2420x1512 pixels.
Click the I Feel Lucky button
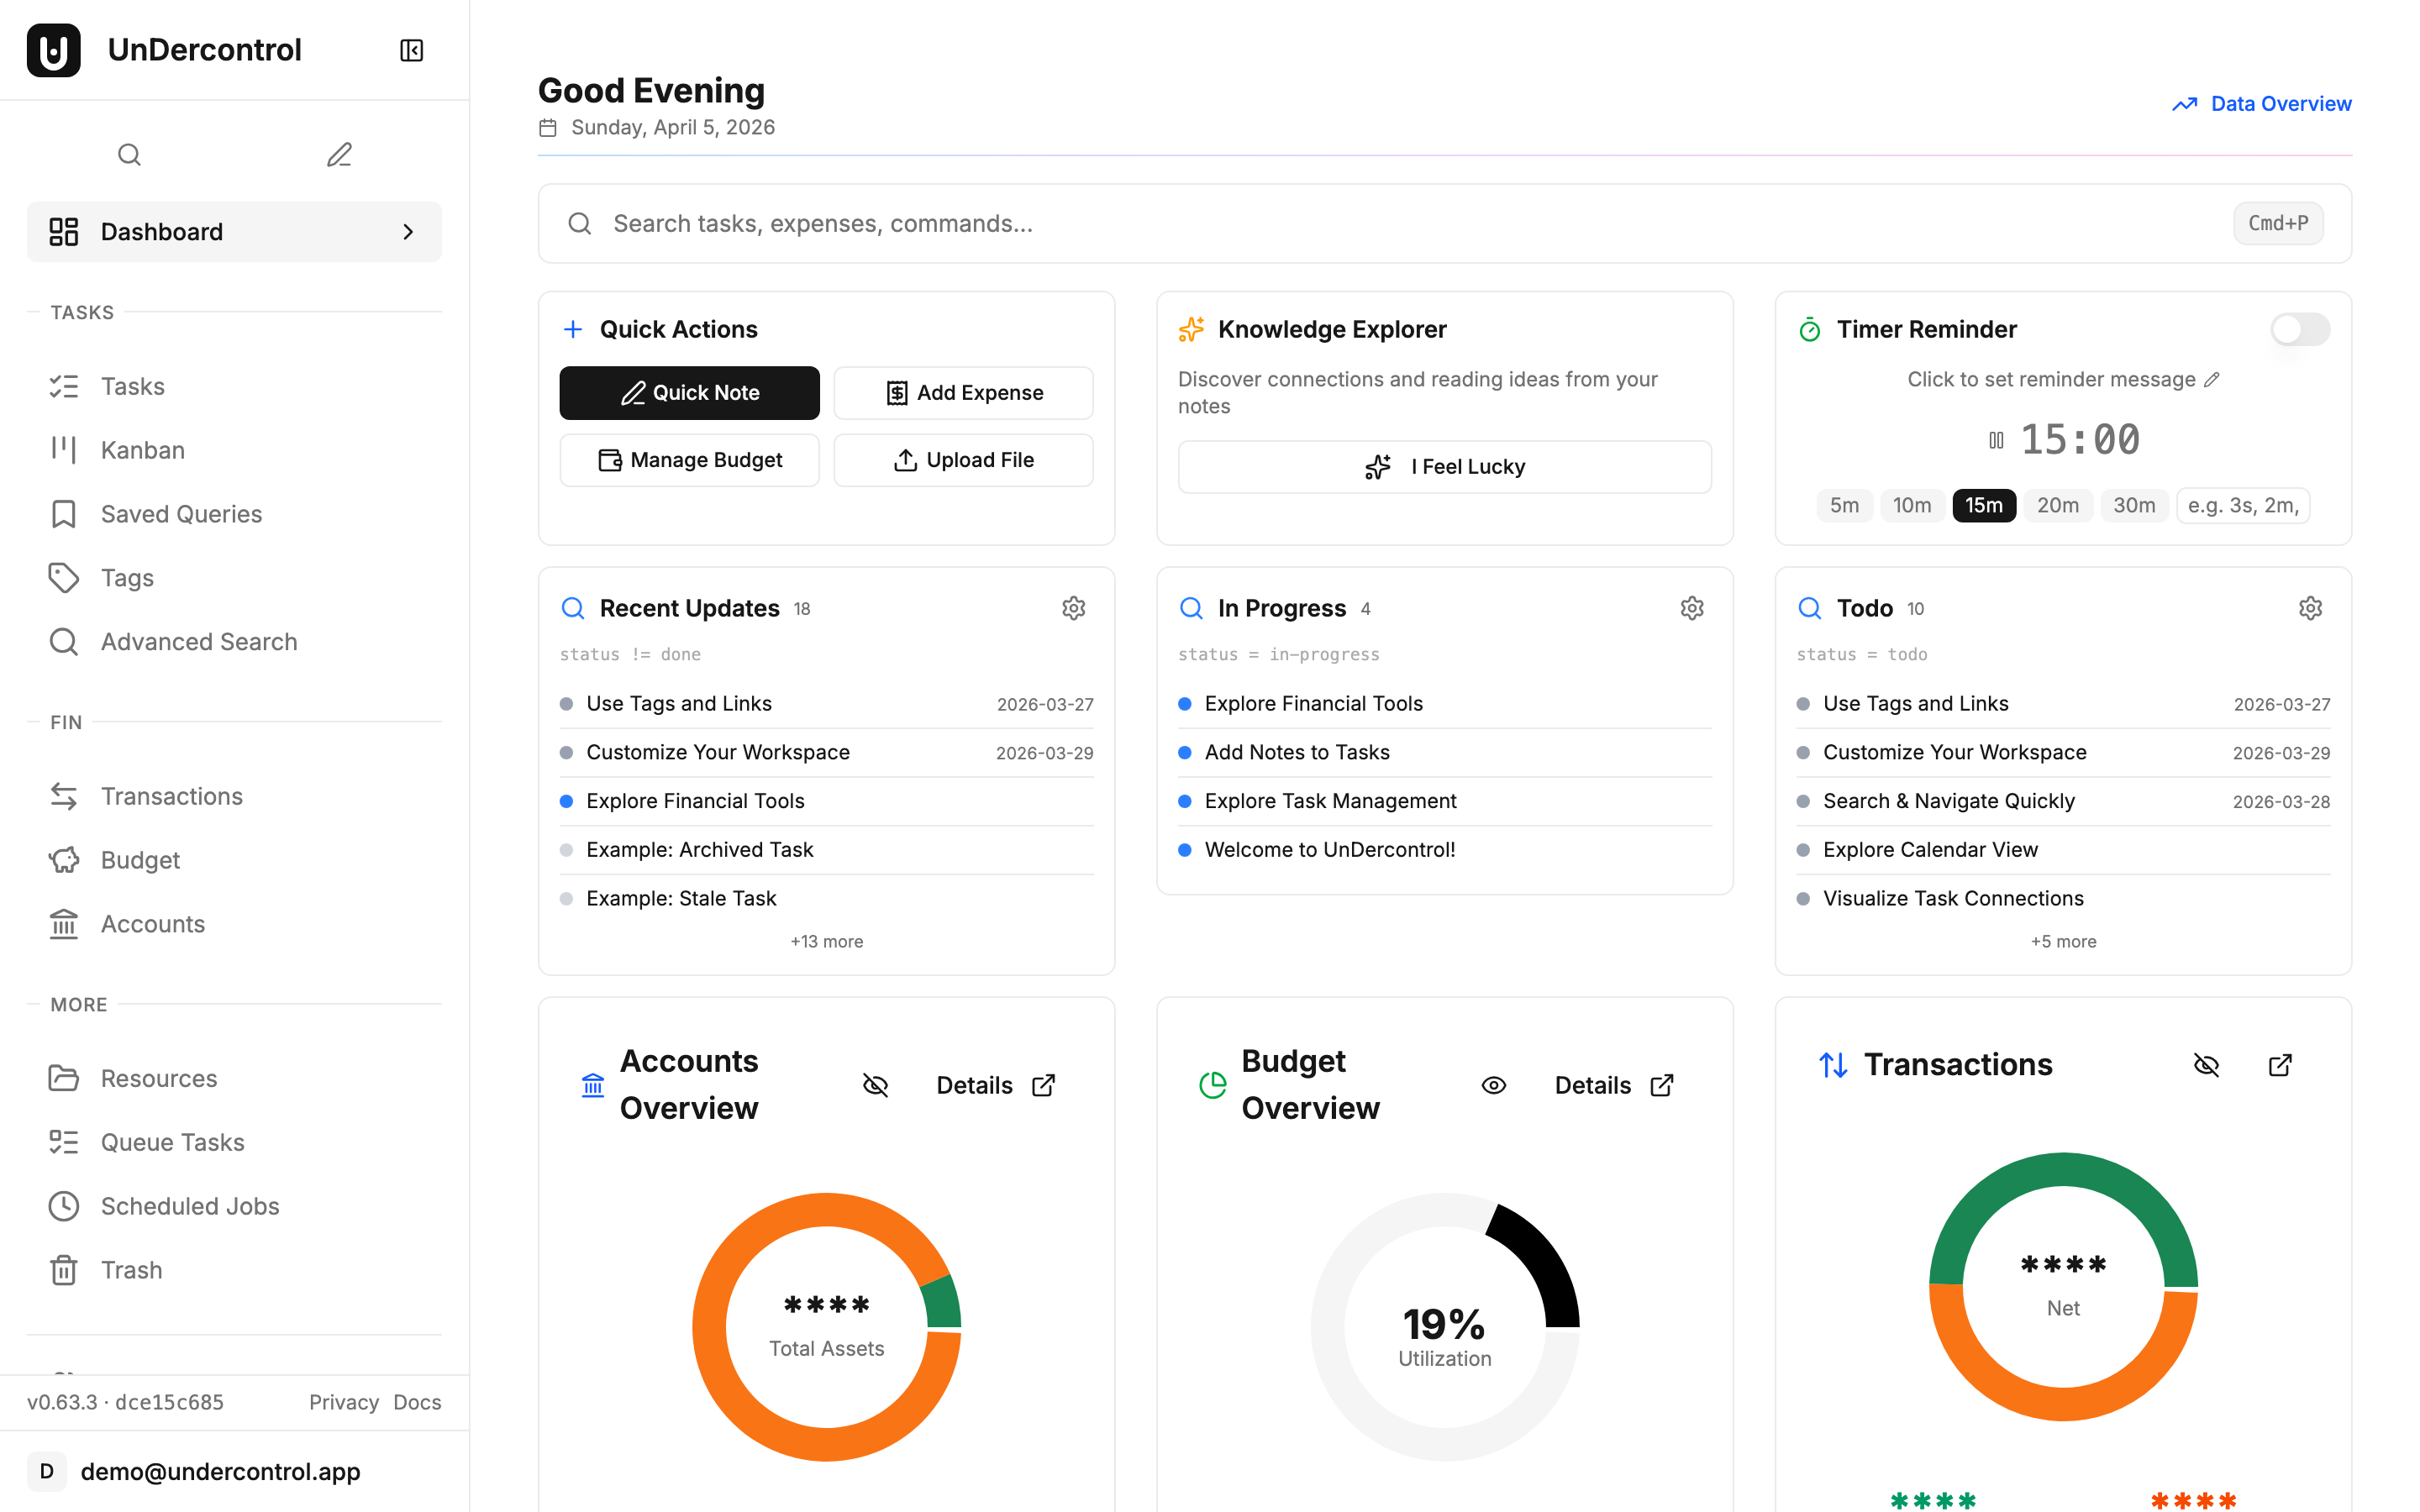[x=1444, y=466]
